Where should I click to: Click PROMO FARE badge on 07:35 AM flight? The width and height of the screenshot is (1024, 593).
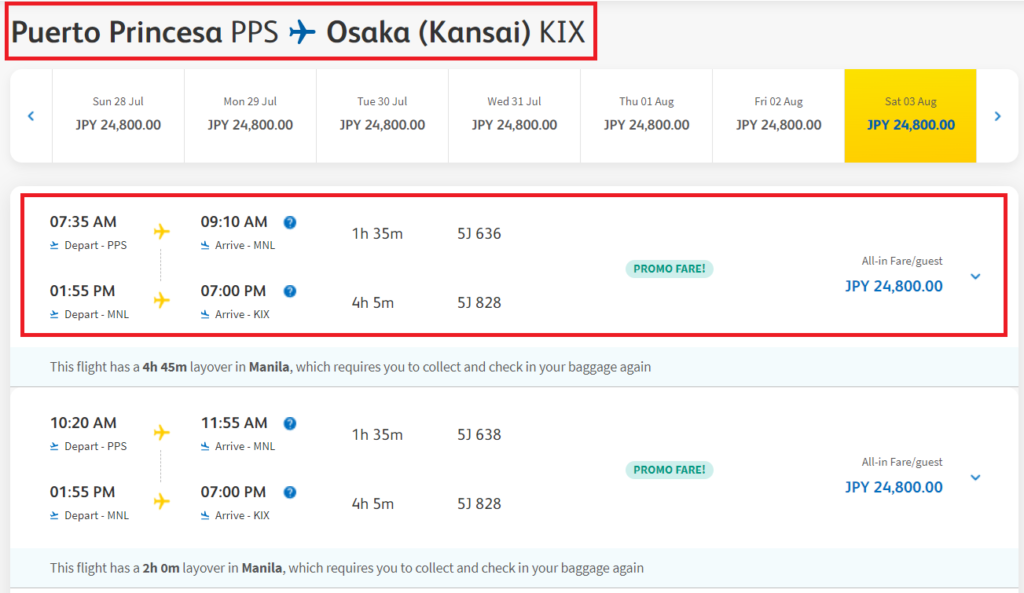click(669, 268)
